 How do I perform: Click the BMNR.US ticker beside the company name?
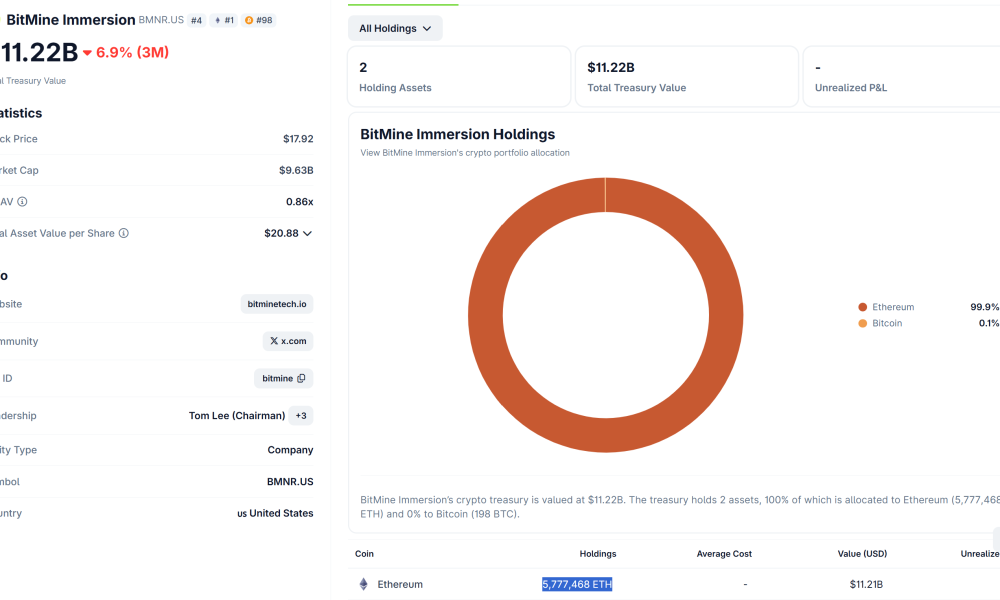161,20
